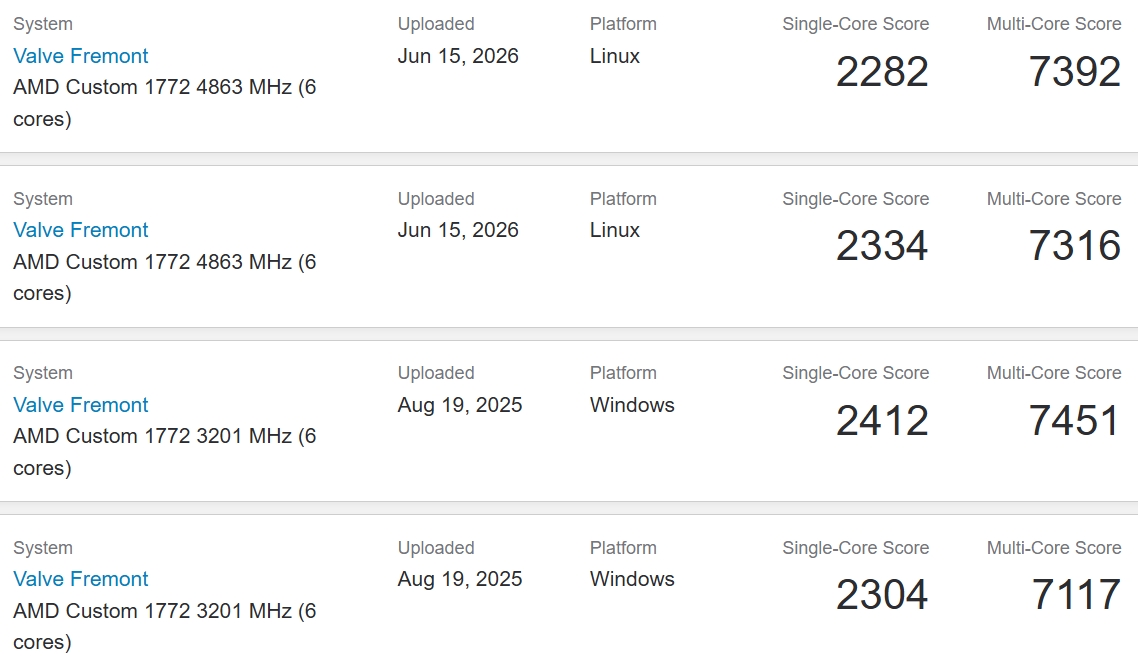1138x664 pixels.
Task: Select the single-core score 2412
Action: click(x=882, y=421)
